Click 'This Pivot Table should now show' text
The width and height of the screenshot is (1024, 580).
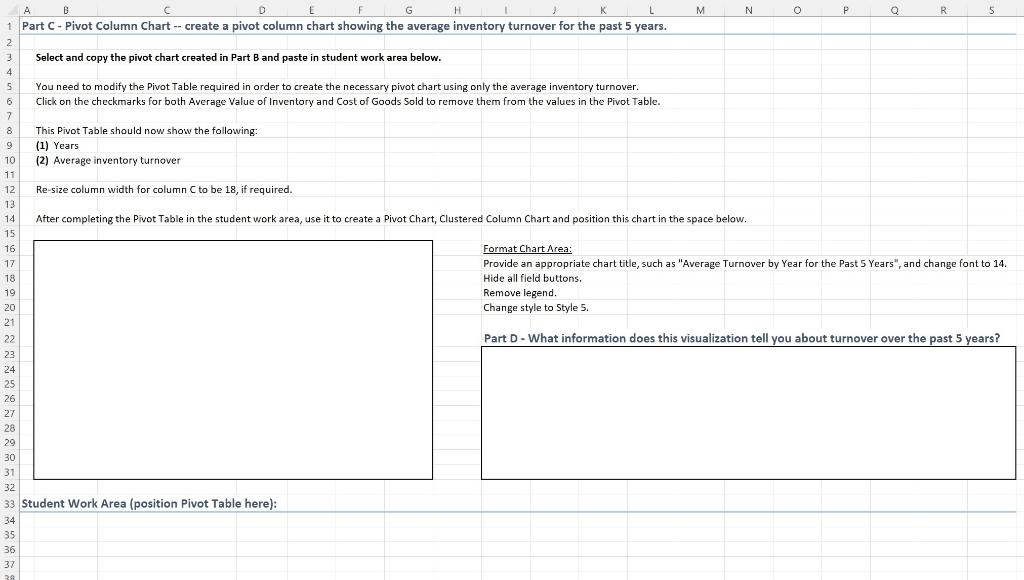pyautogui.click(x=146, y=131)
